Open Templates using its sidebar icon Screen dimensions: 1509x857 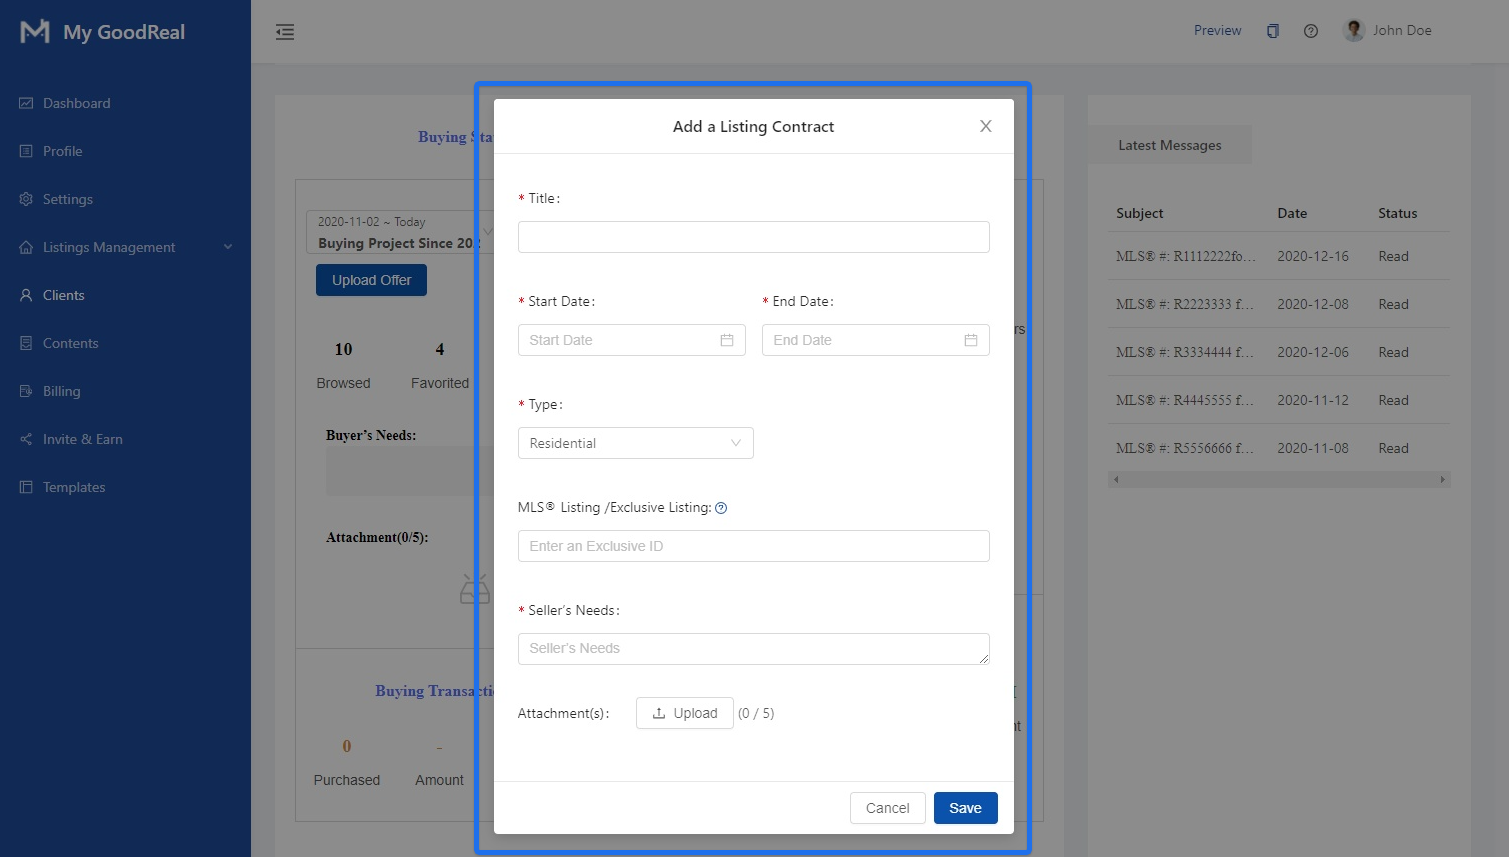tap(26, 487)
